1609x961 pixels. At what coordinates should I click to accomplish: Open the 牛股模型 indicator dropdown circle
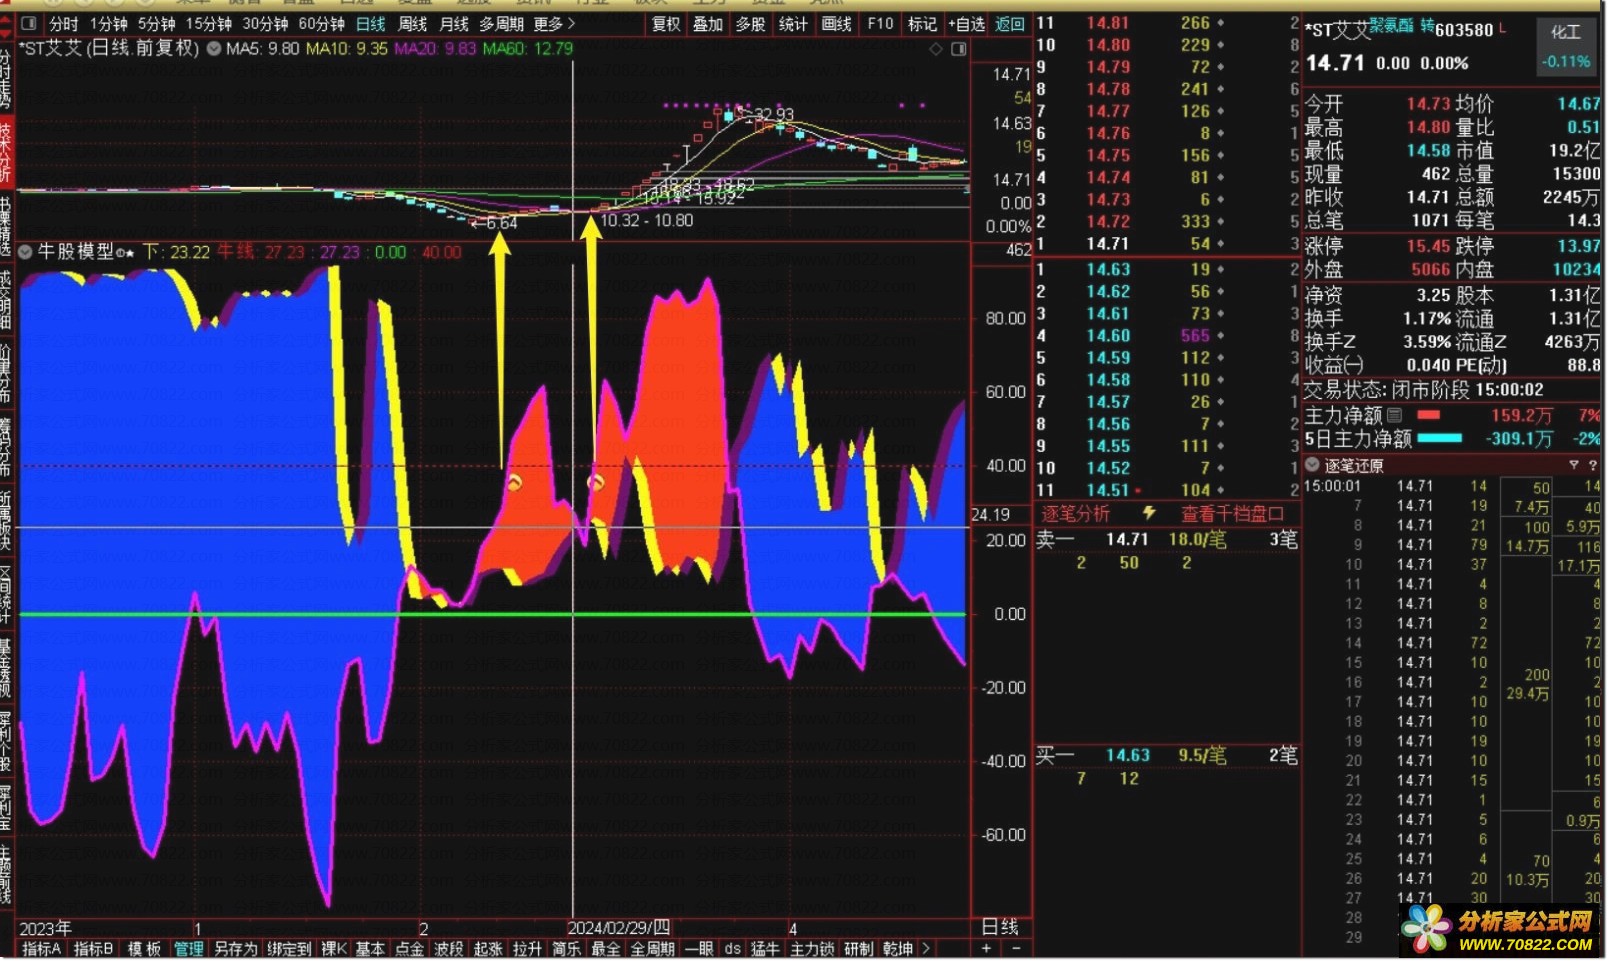(25, 251)
